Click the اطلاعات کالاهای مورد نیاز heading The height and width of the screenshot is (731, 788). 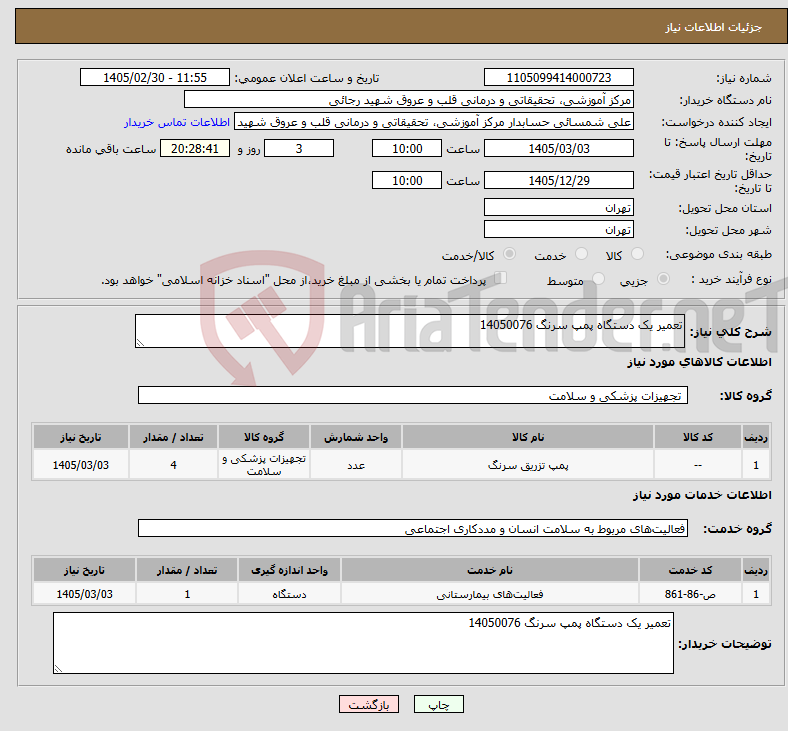(x=699, y=362)
